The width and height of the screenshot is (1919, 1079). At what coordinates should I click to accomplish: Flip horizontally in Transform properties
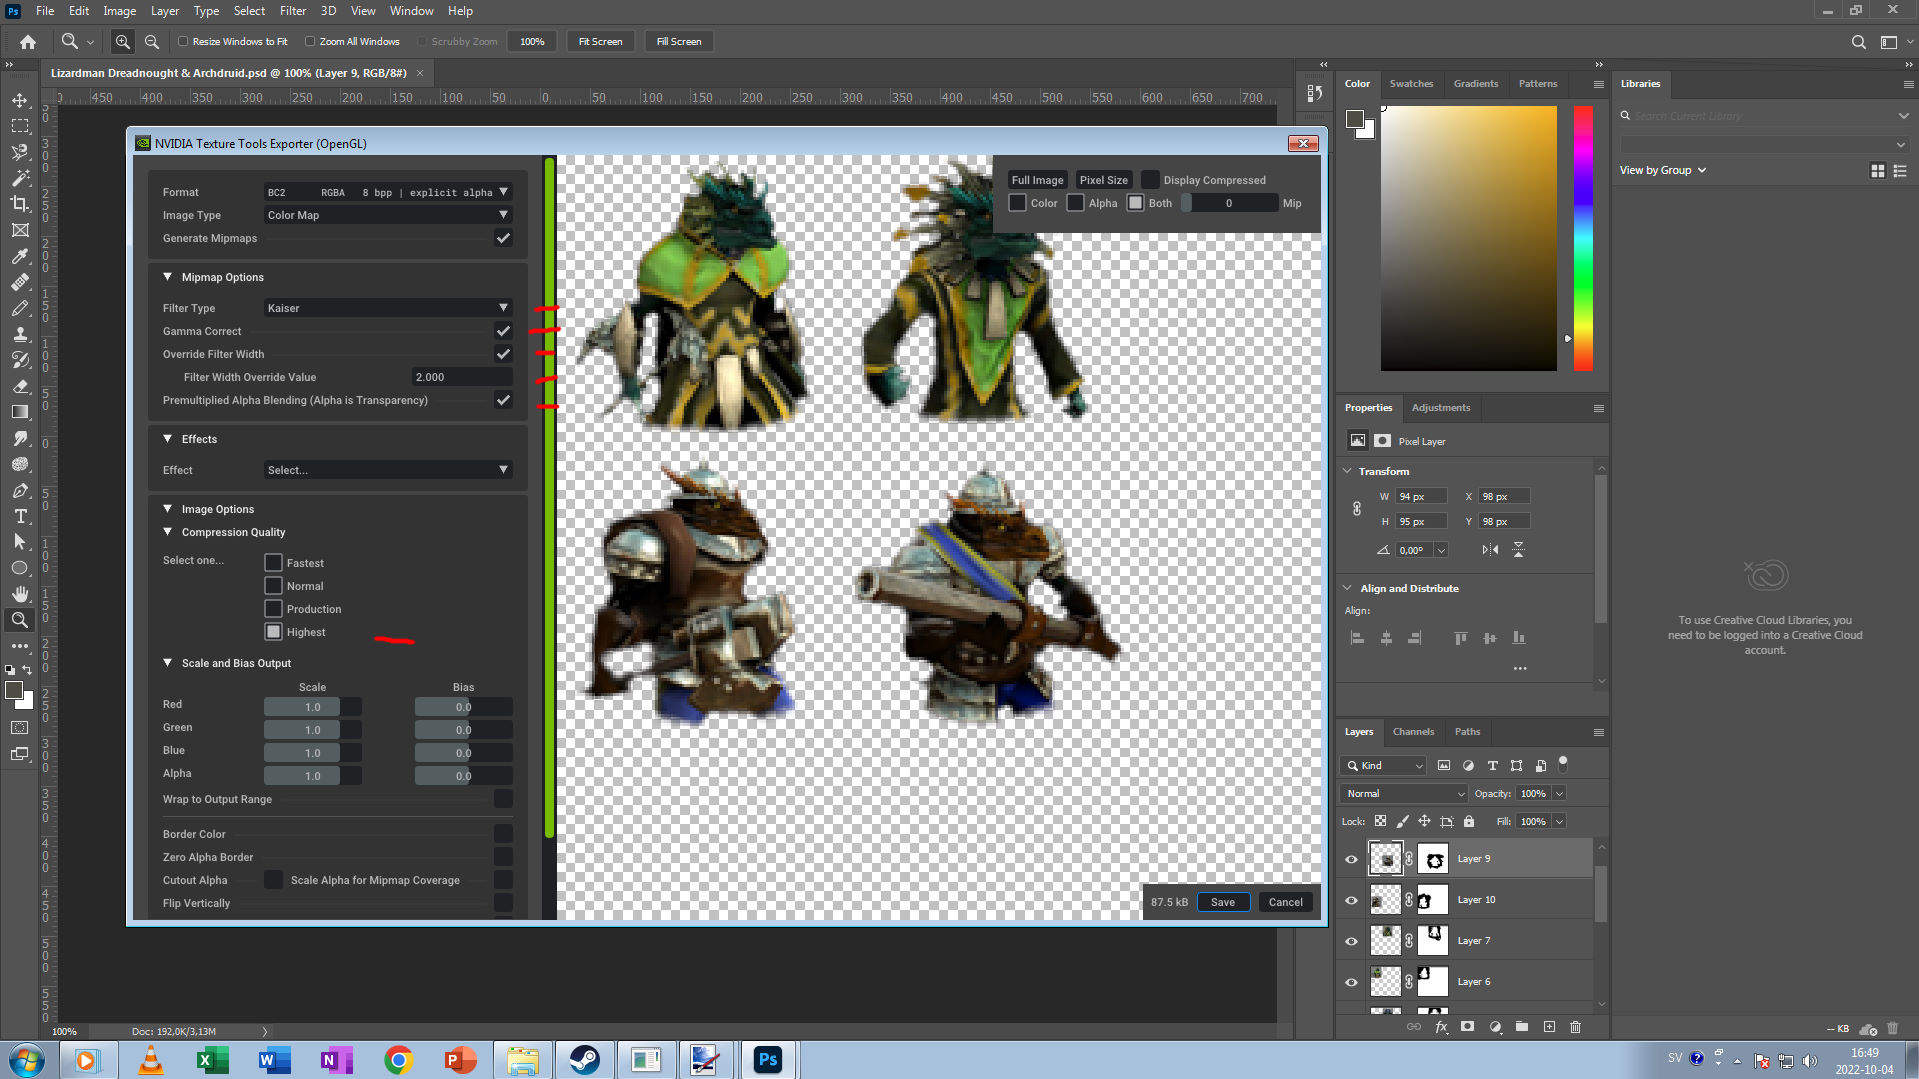coord(1490,550)
